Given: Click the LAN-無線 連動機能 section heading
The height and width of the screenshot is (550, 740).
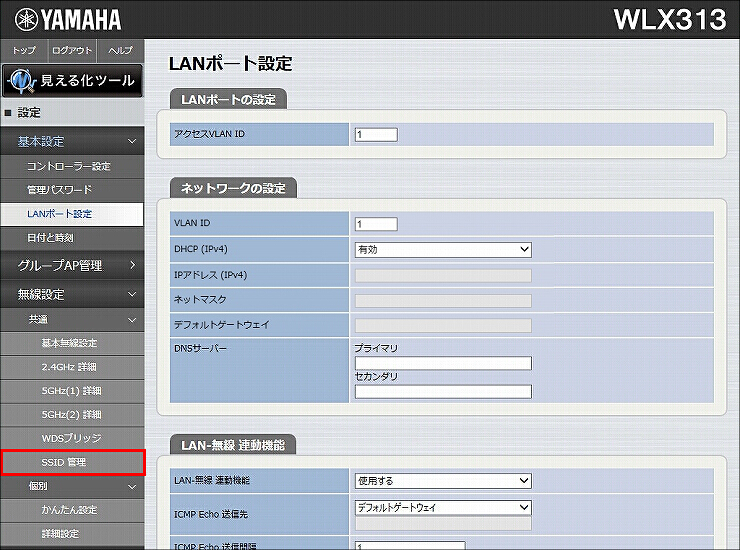Looking at the screenshot, I should pyautogui.click(x=233, y=445).
